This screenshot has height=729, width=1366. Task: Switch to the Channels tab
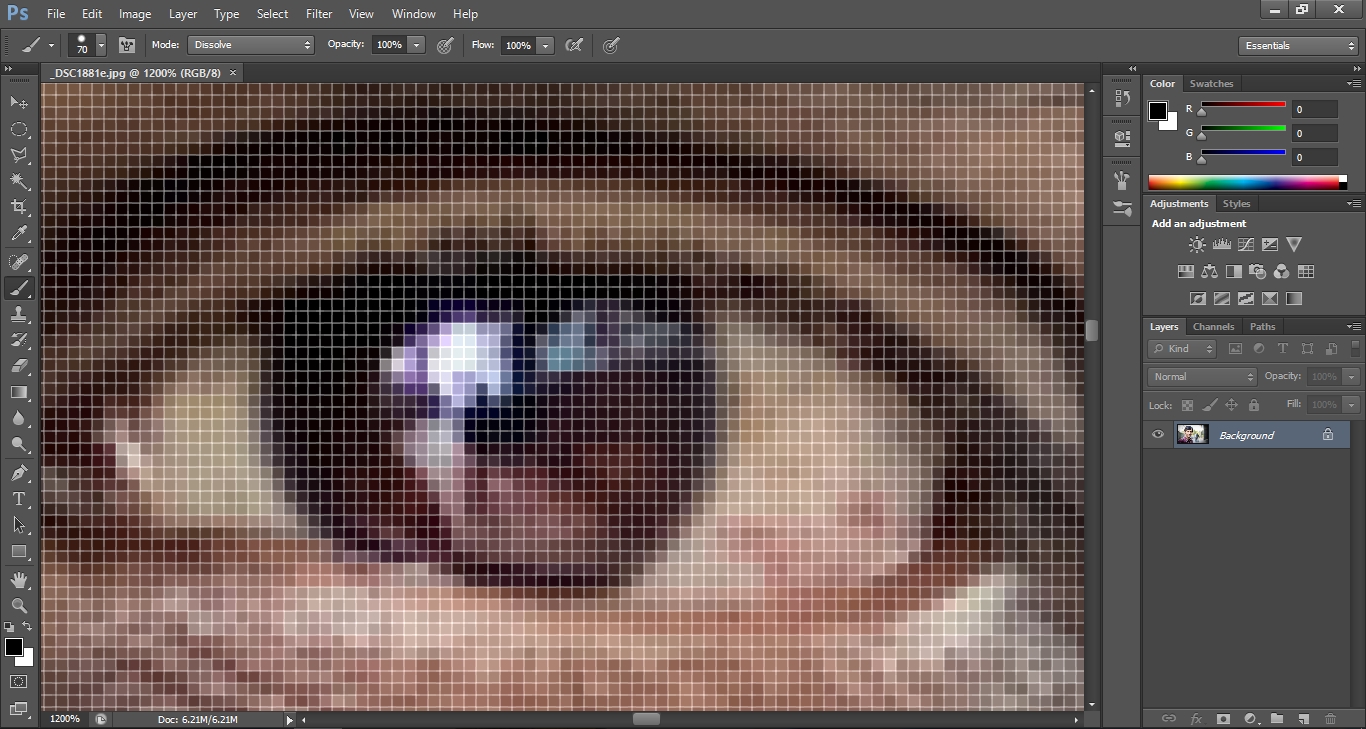tap(1213, 327)
